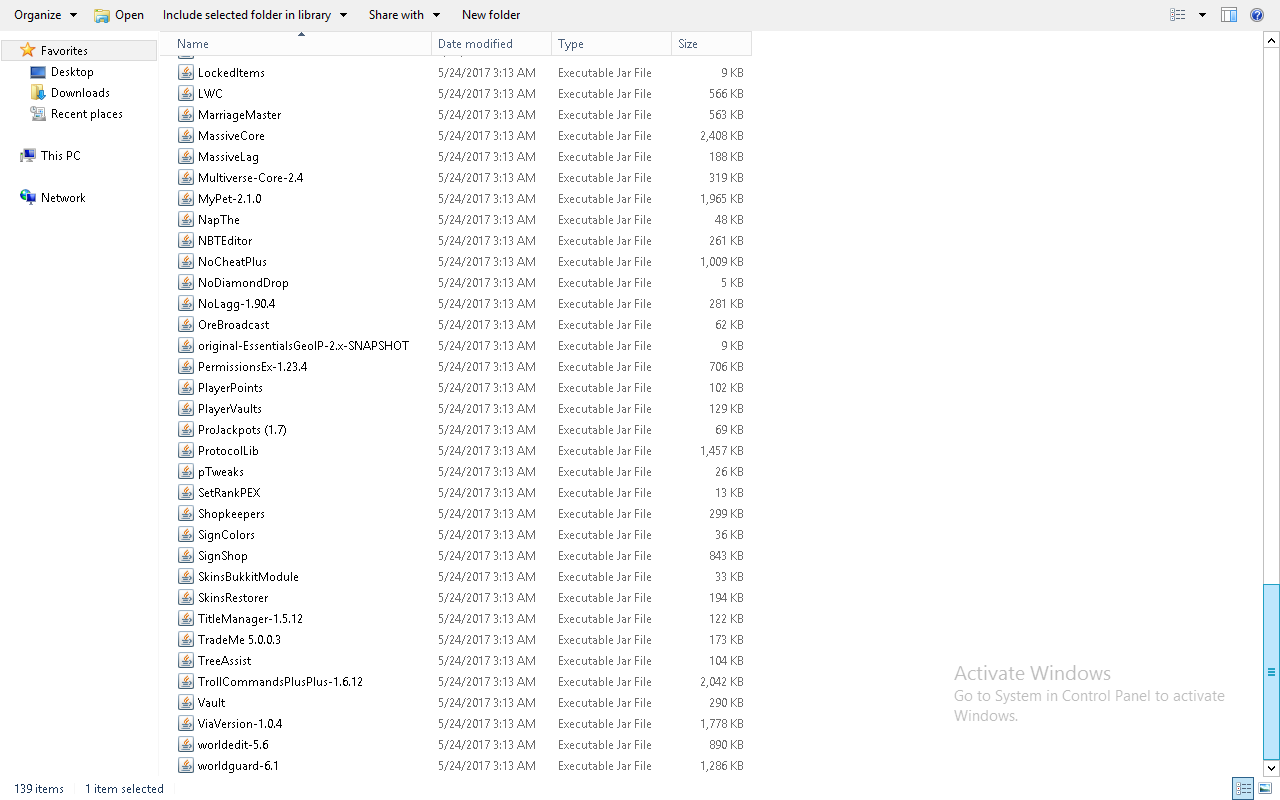1280x800 pixels.
Task: Click the Favorites star icon
Action: [x=28, y=50]
